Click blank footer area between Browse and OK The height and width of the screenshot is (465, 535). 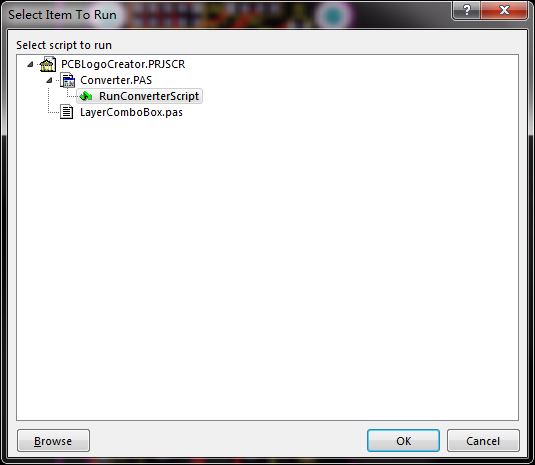tap(229, 441)
